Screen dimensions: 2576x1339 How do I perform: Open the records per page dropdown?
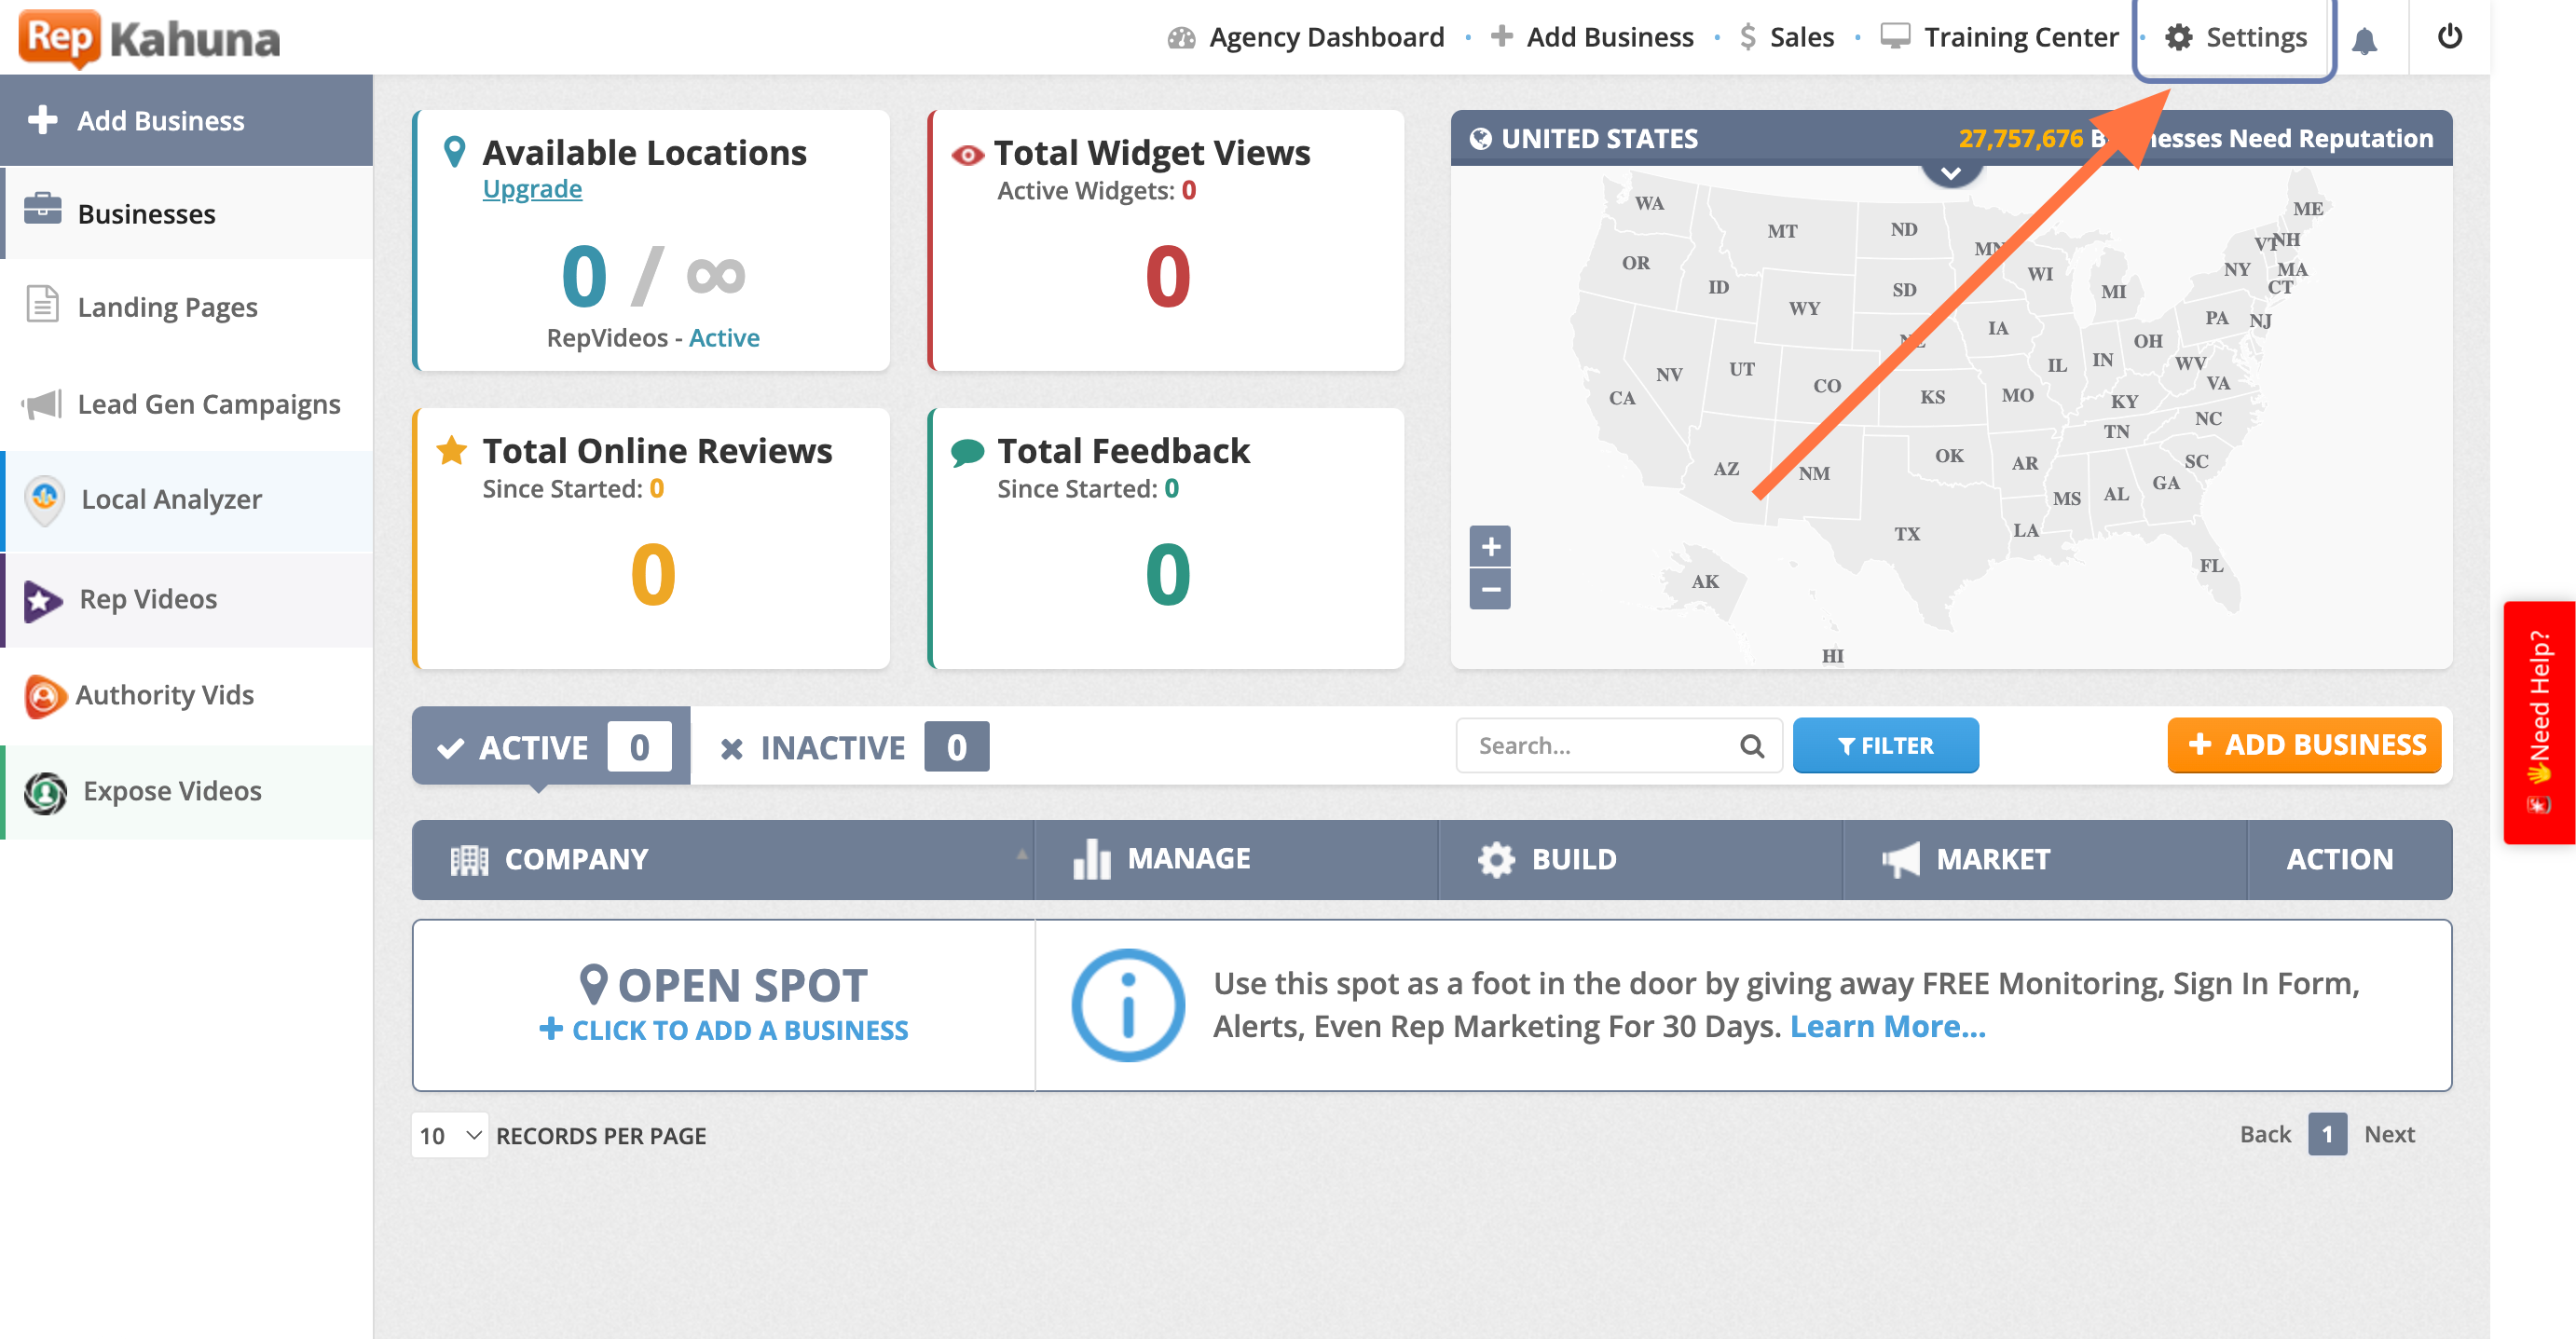pos(449,1135)
